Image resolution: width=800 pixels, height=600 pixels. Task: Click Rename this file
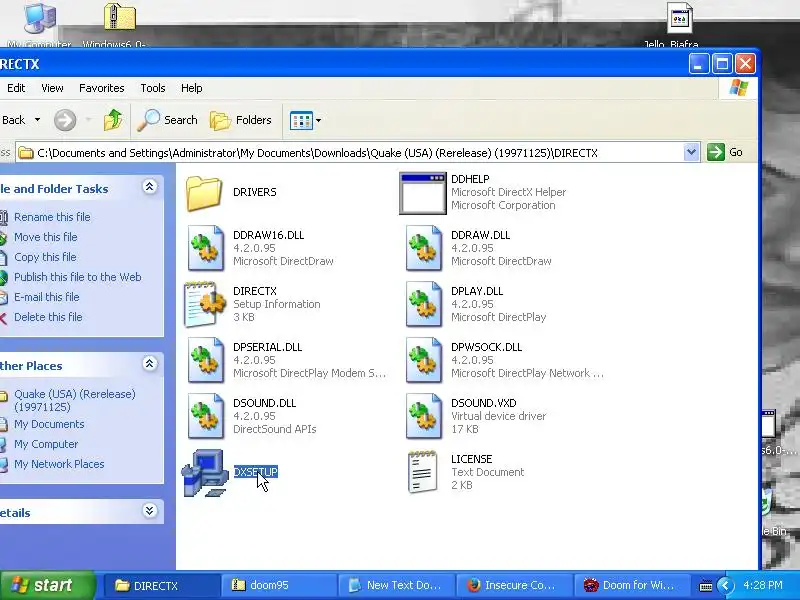click(x=52, y=217)
